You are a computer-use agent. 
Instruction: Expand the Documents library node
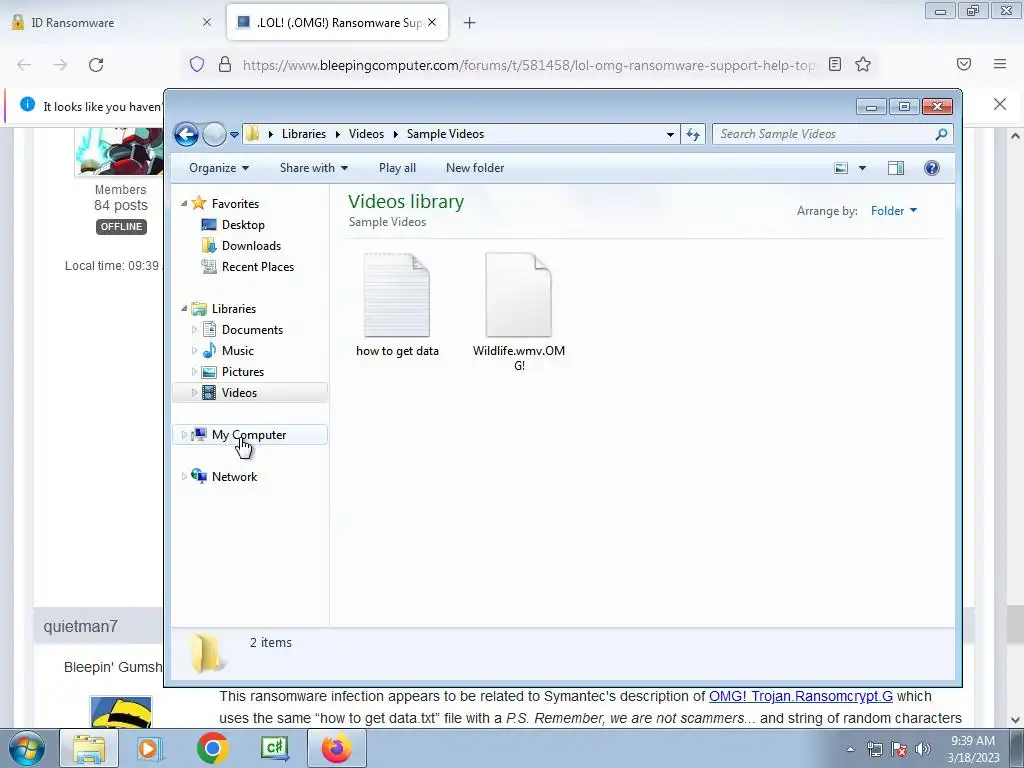point(194,330)
